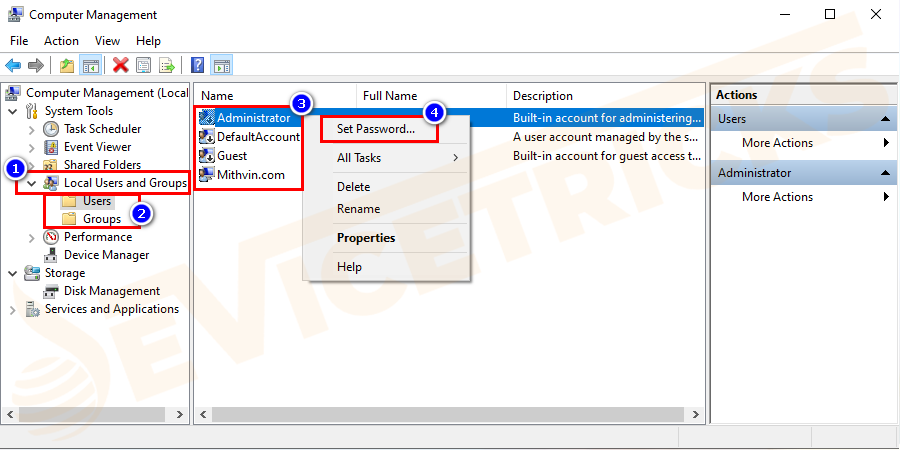This screenshot has width=900, height=450.
Task: Choose Delete from the context menu
Action: [x=354, y=187]
